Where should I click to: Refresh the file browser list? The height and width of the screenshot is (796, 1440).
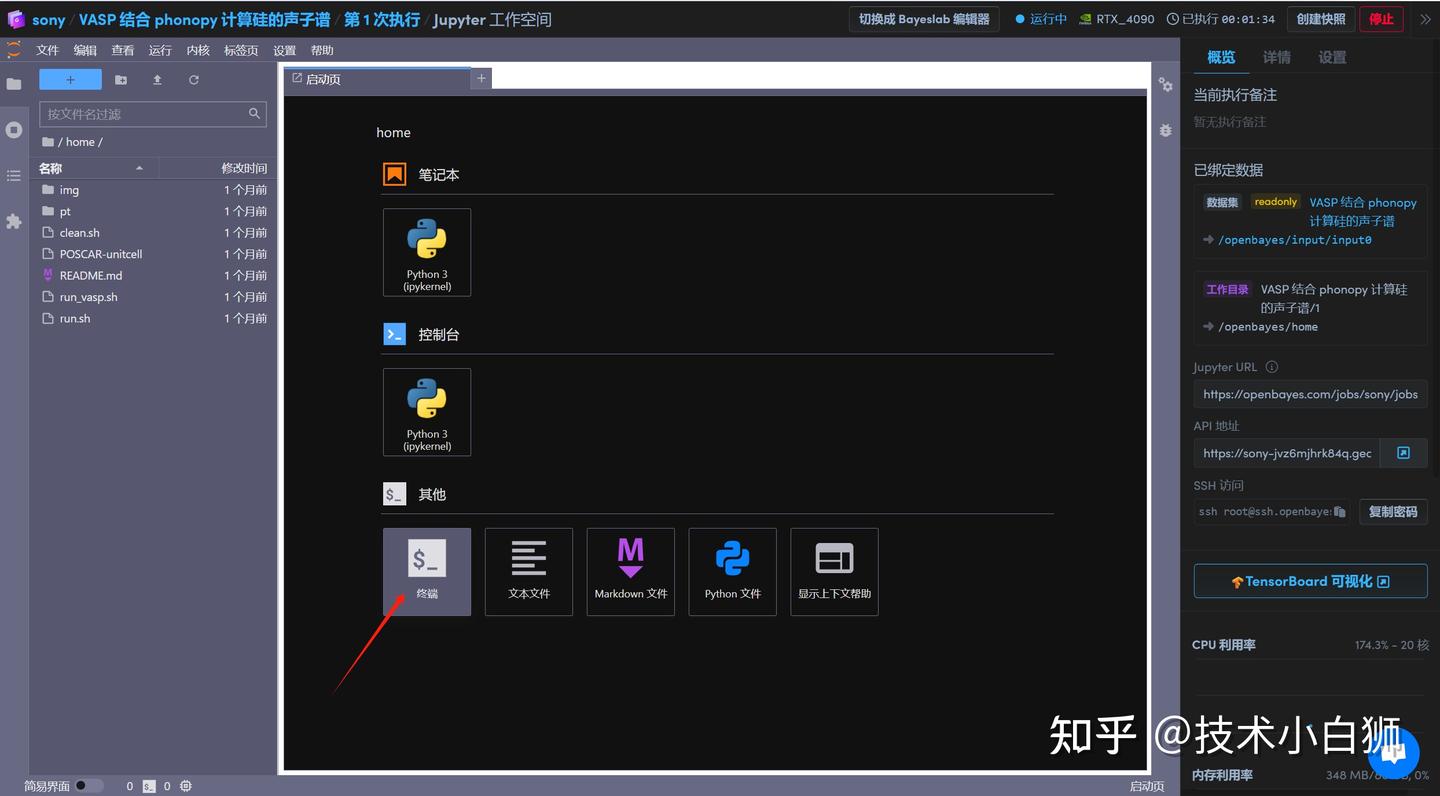point(193,80)
